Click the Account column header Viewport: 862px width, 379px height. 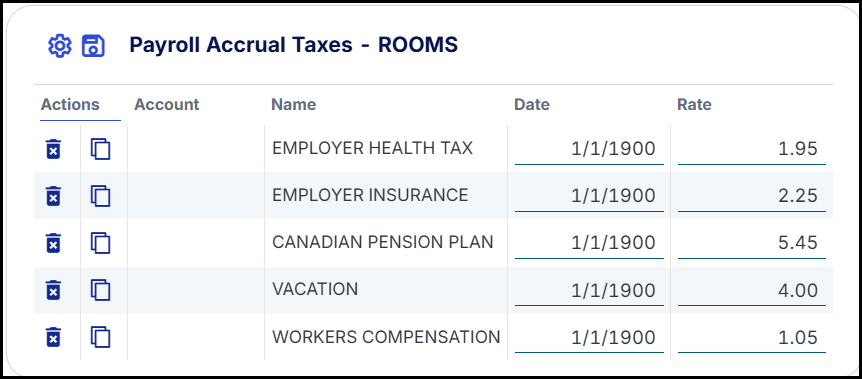tap(167, 105)
